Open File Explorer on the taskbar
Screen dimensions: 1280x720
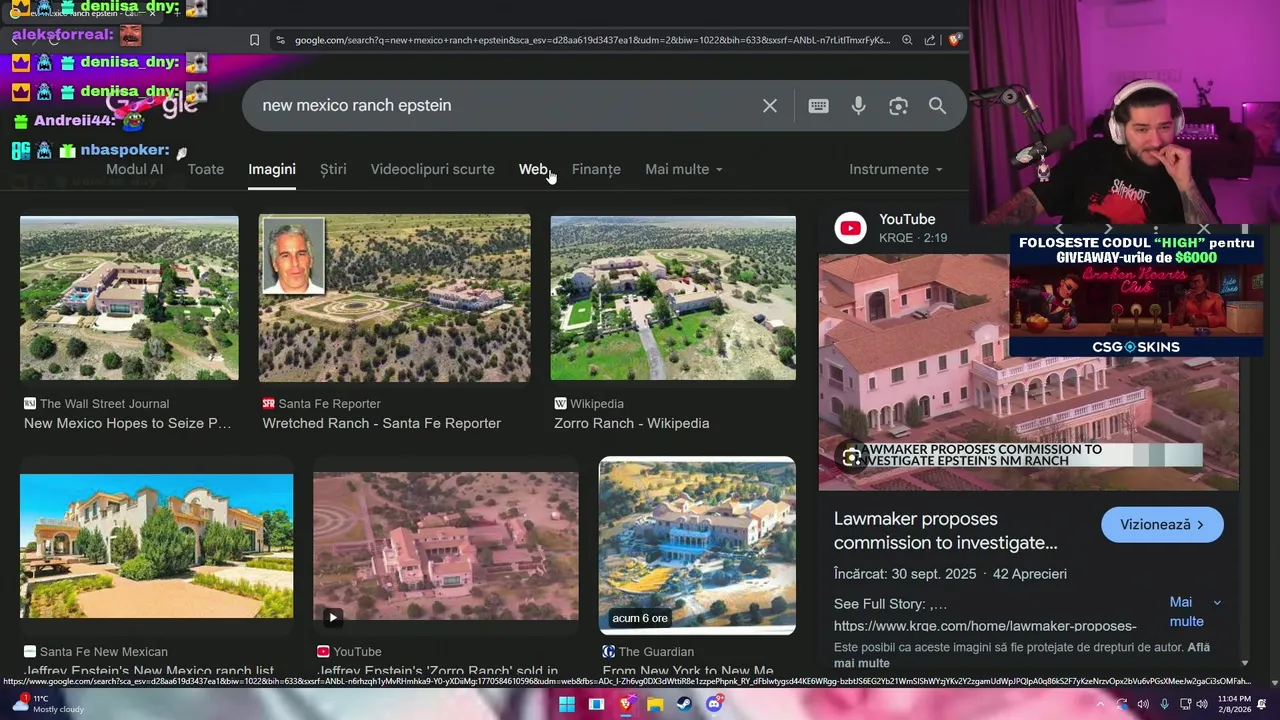coord(655,704)
